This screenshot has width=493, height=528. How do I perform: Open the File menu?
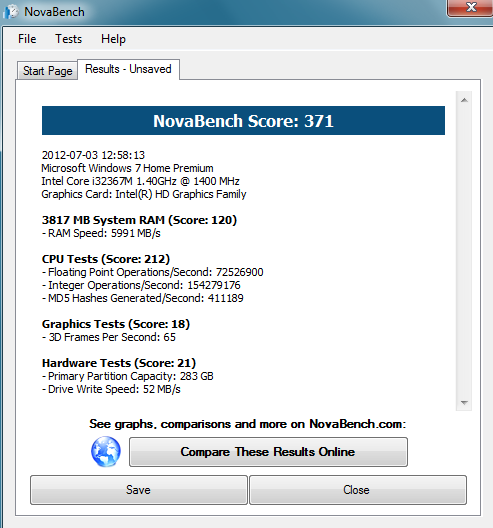coord(27,39)
